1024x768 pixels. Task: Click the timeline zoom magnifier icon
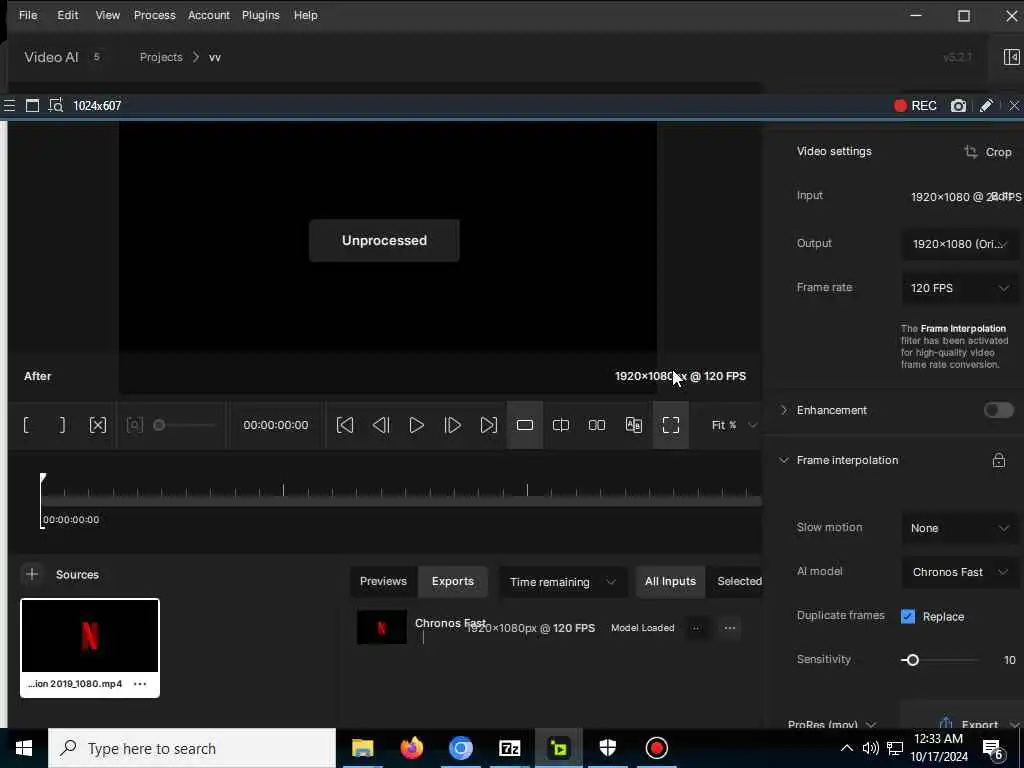point(135,425)
